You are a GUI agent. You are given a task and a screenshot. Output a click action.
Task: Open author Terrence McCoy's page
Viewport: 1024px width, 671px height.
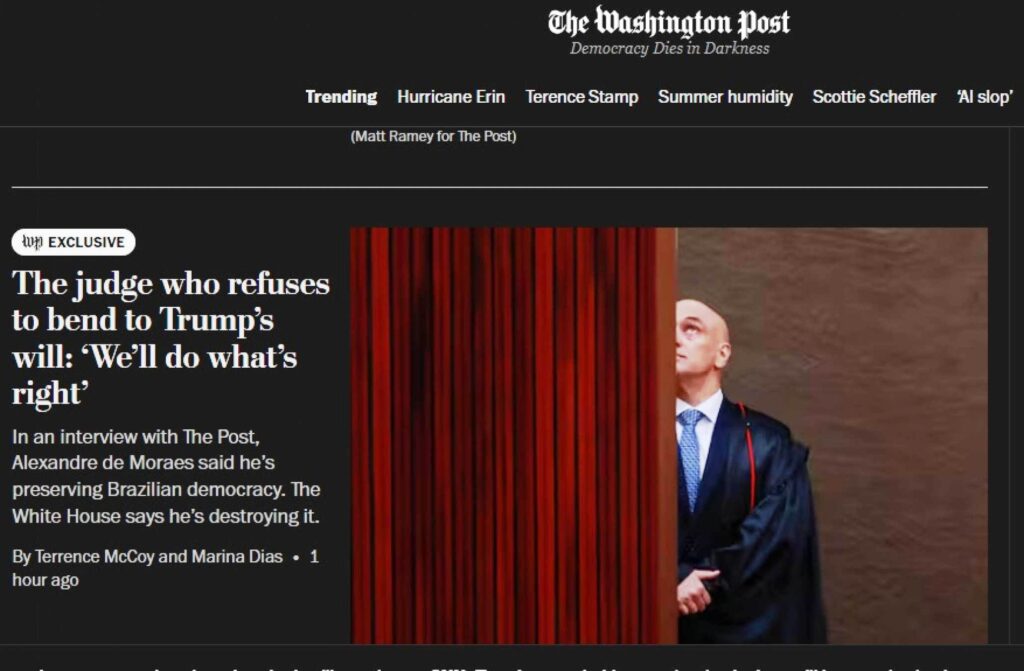click(x=94, y=557)
